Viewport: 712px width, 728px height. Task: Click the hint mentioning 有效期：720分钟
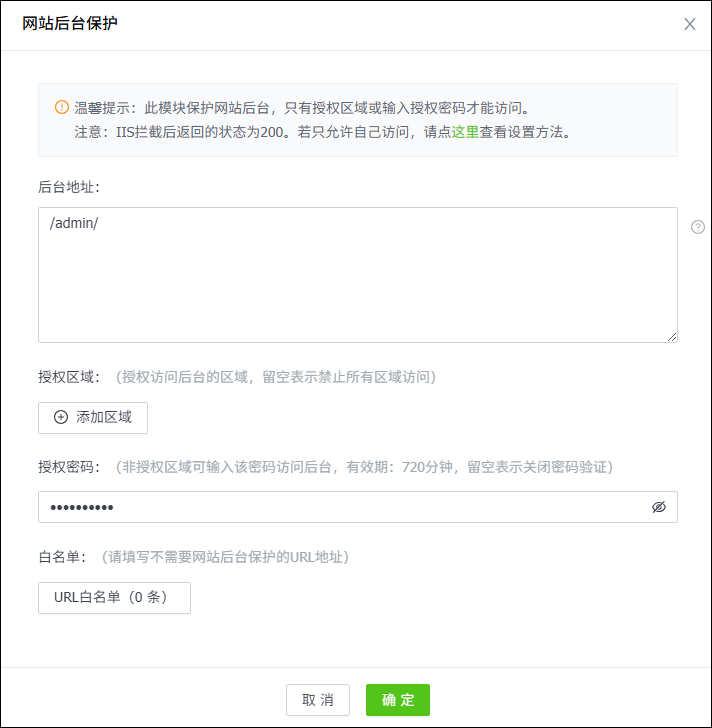364,467
